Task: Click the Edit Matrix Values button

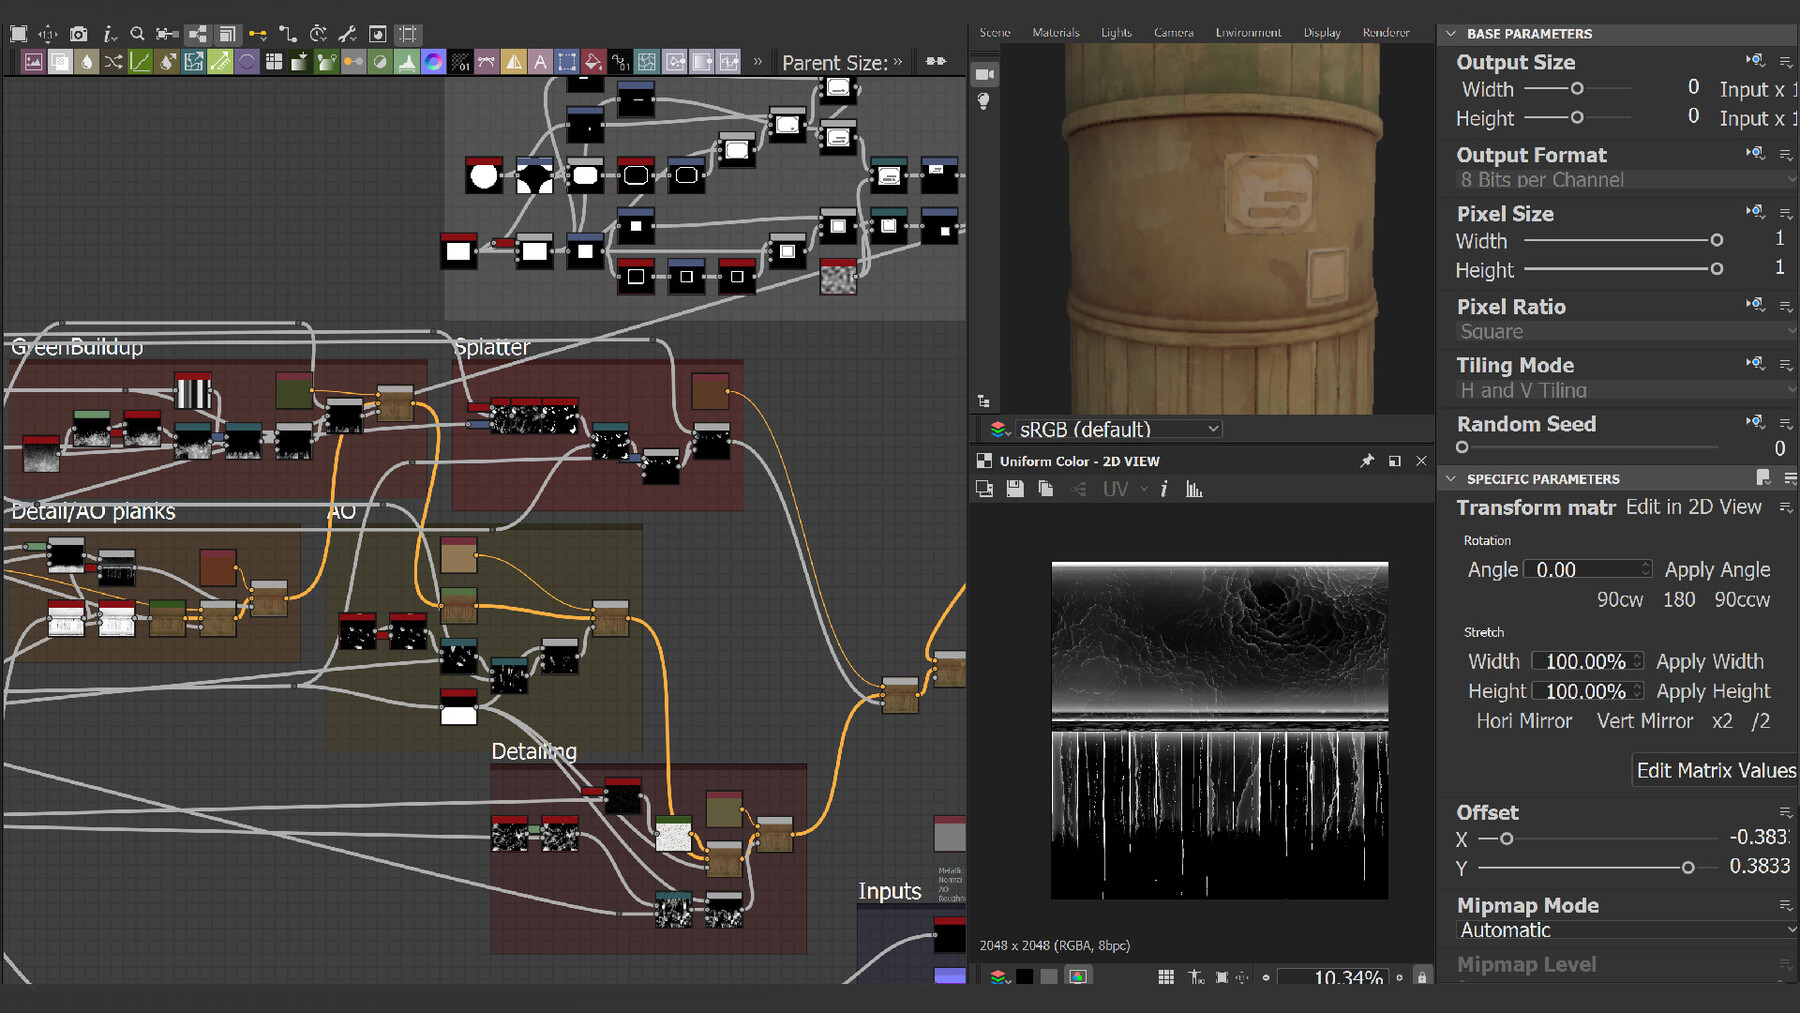Action: pyautogui.click(x=1714, y=769)
